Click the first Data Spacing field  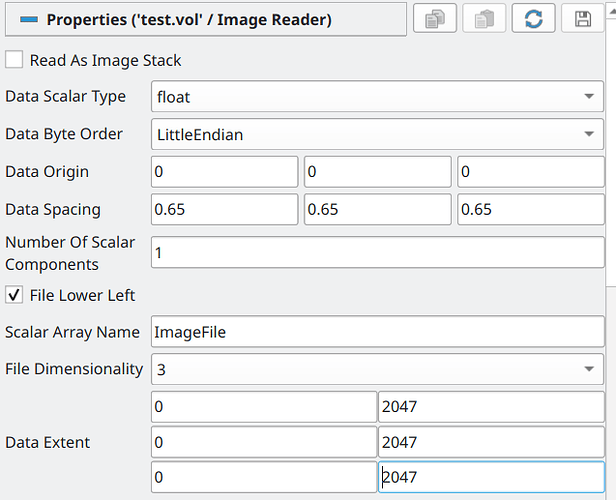(x=224, y=209)
